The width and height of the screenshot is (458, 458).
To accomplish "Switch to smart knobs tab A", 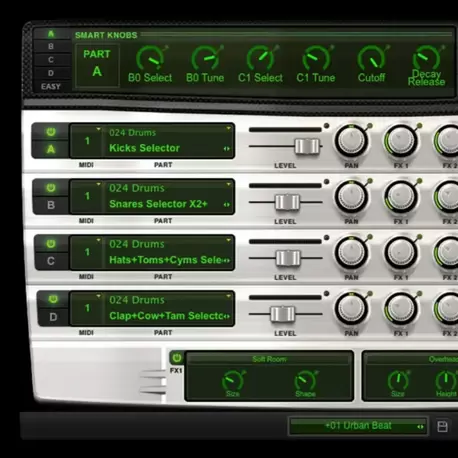I will click(x=51, y=34).
